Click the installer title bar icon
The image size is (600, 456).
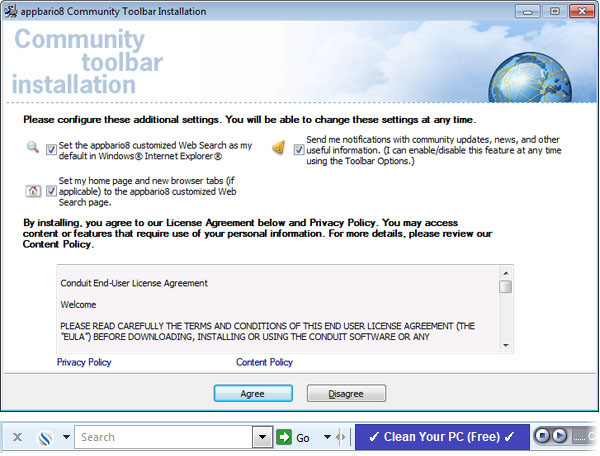(11, 11)
